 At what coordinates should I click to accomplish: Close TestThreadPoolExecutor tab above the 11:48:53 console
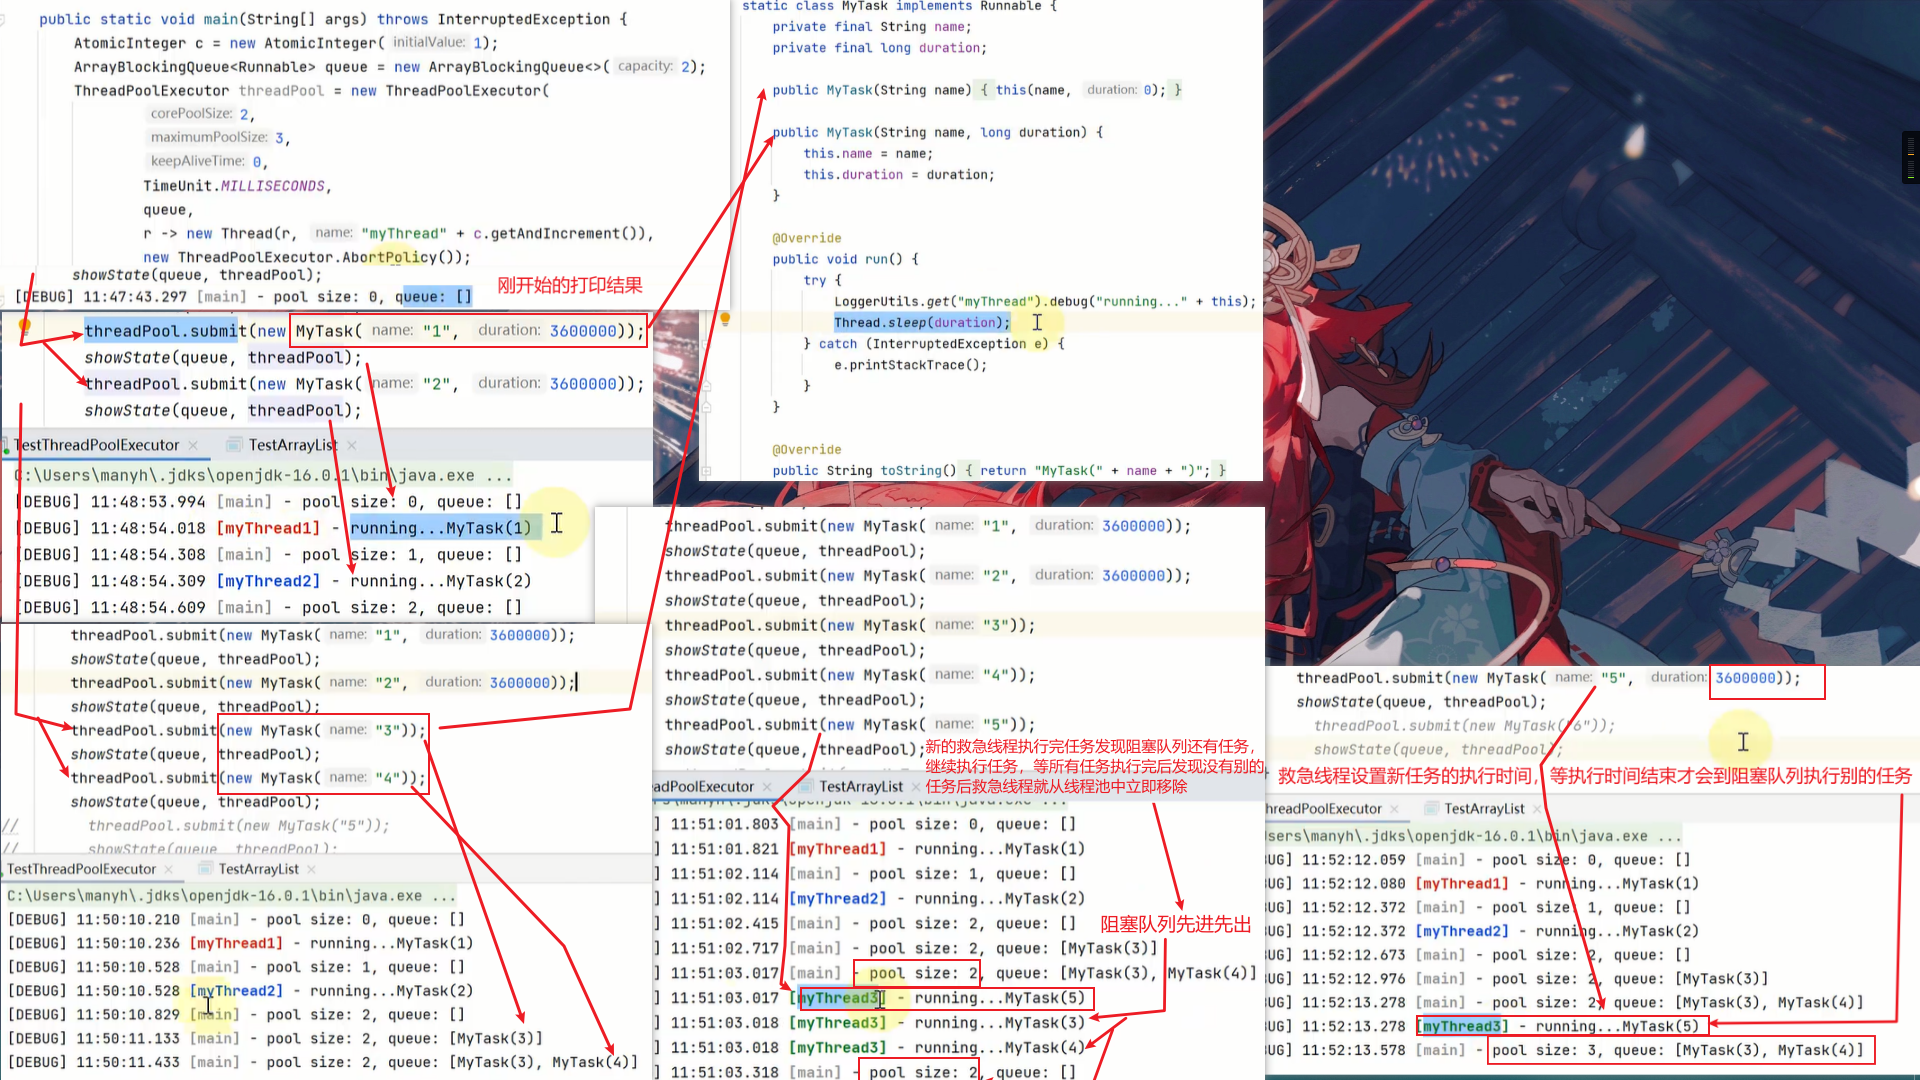click(193, 445)
